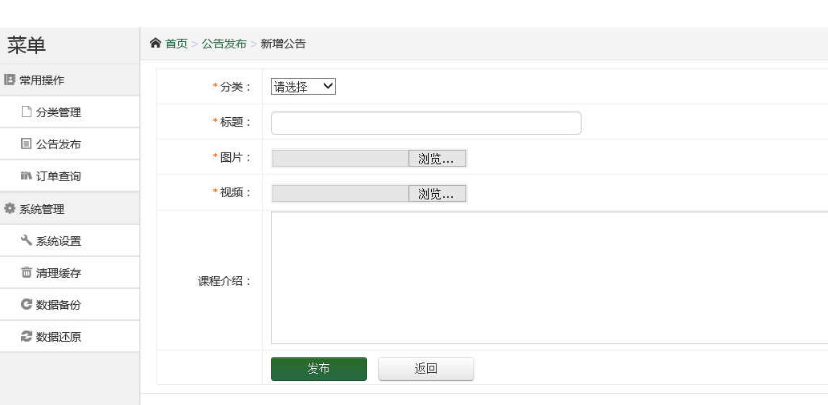
Task: Focus the 标题 text input field
Action: [x=426, y=123]
